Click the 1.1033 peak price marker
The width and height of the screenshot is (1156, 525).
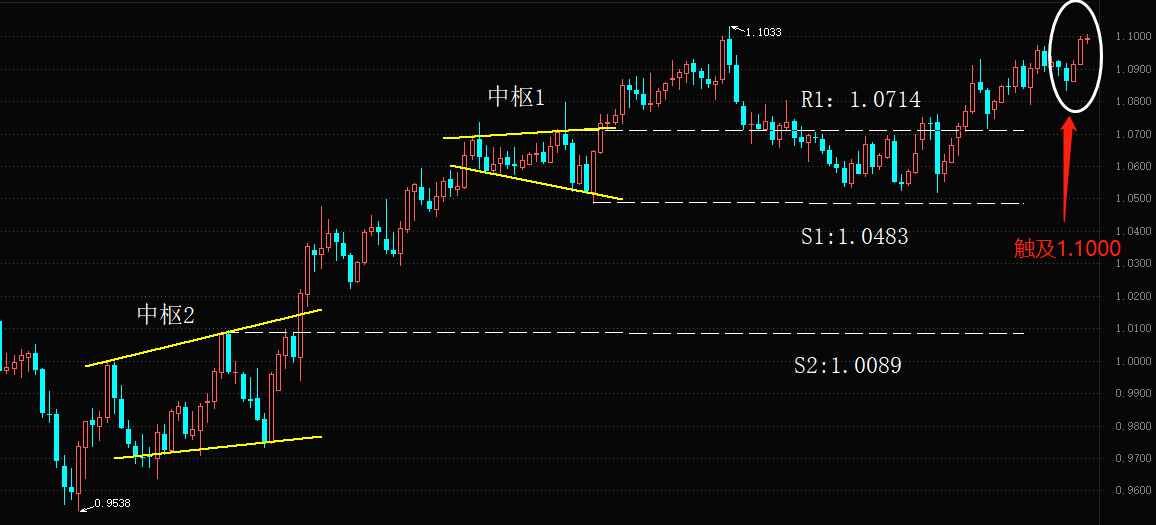(x=763, y=32)
